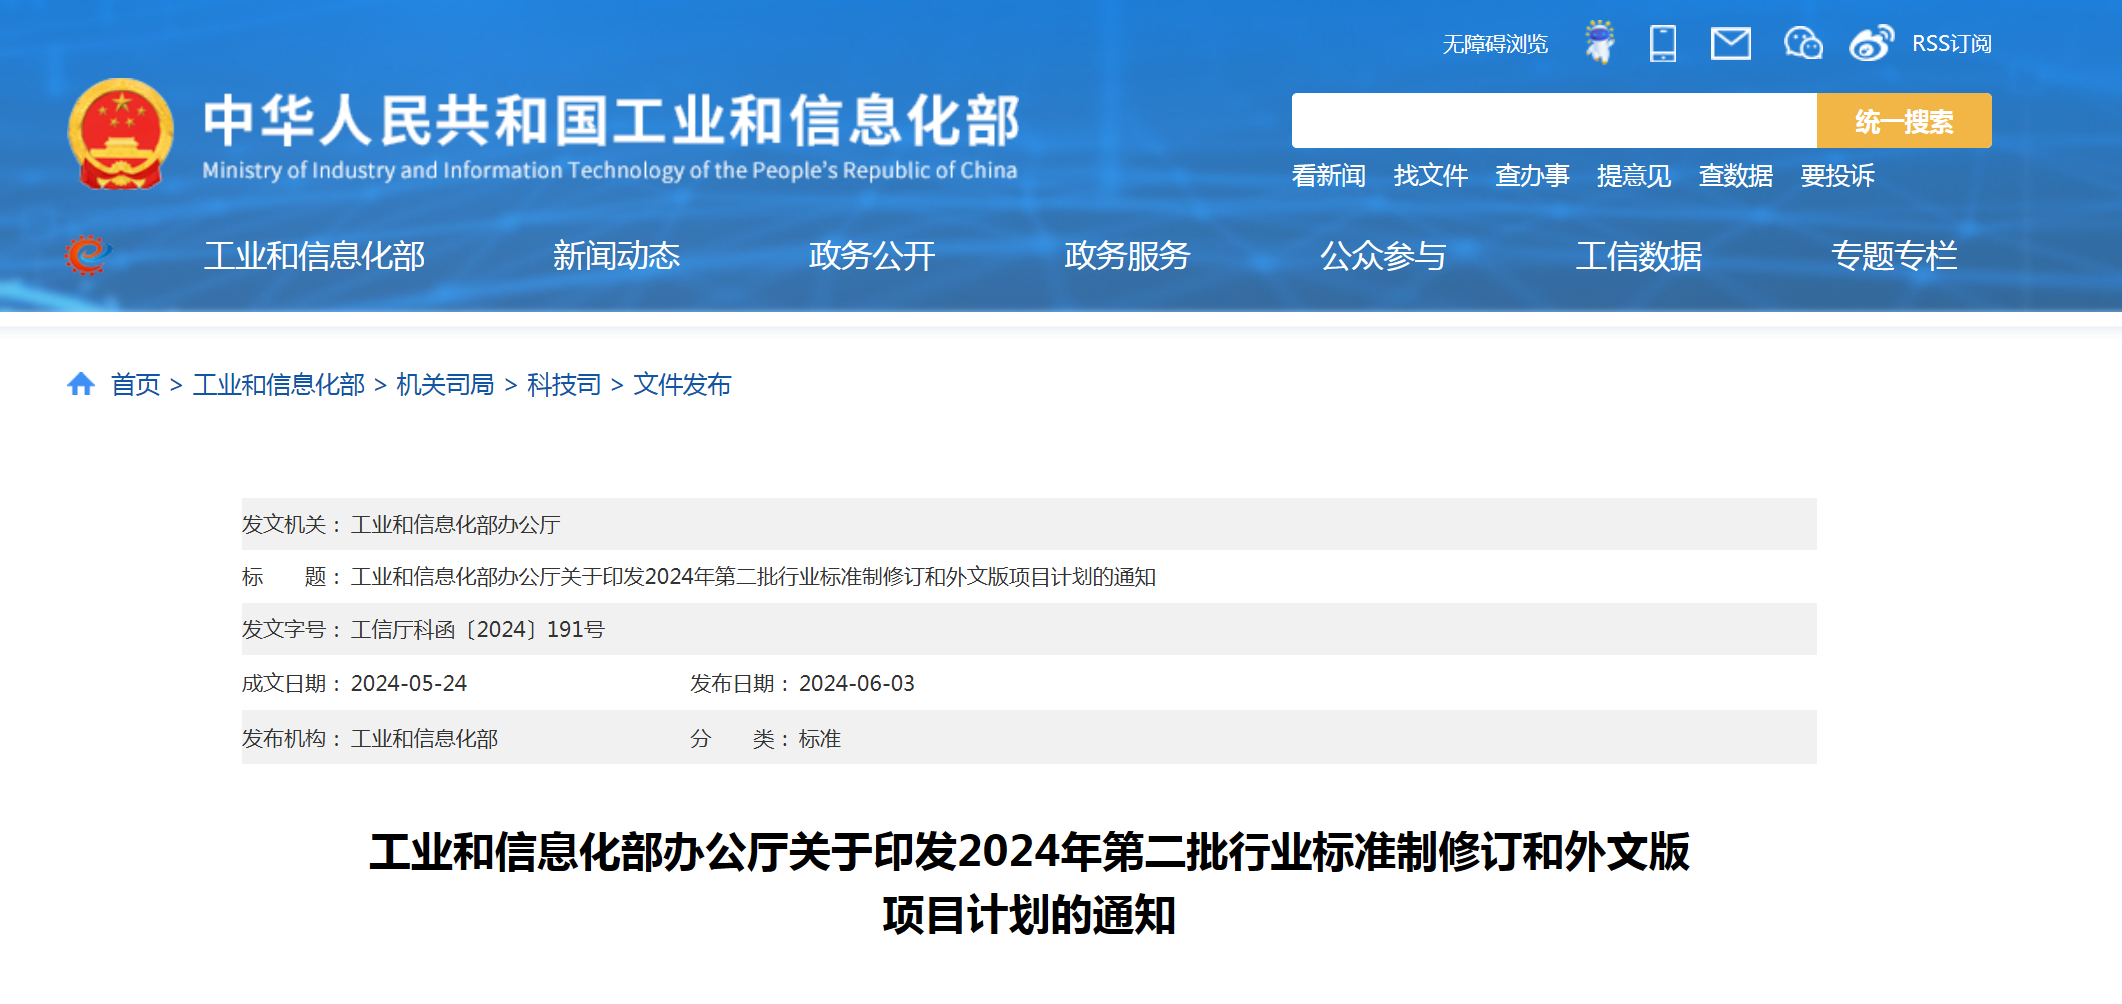Open the mobile version phone icon
Screen dimensions: 2122x1004
coord(1663,43)
